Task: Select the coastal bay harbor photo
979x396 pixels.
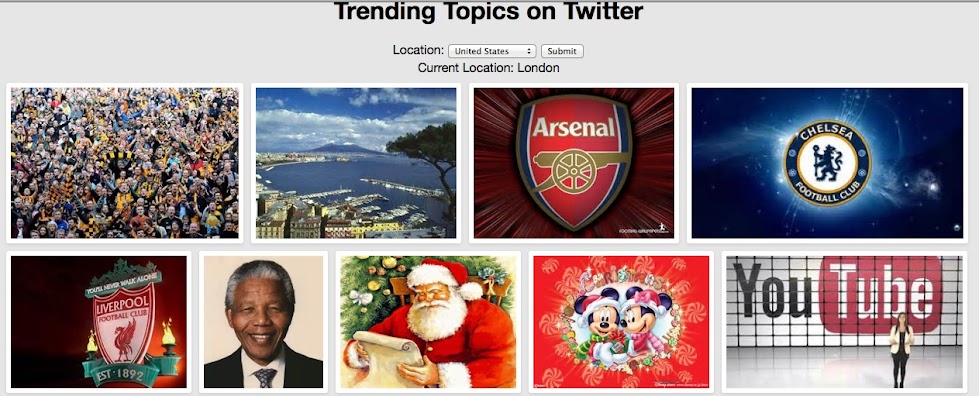Action: (x=356, y=163)
